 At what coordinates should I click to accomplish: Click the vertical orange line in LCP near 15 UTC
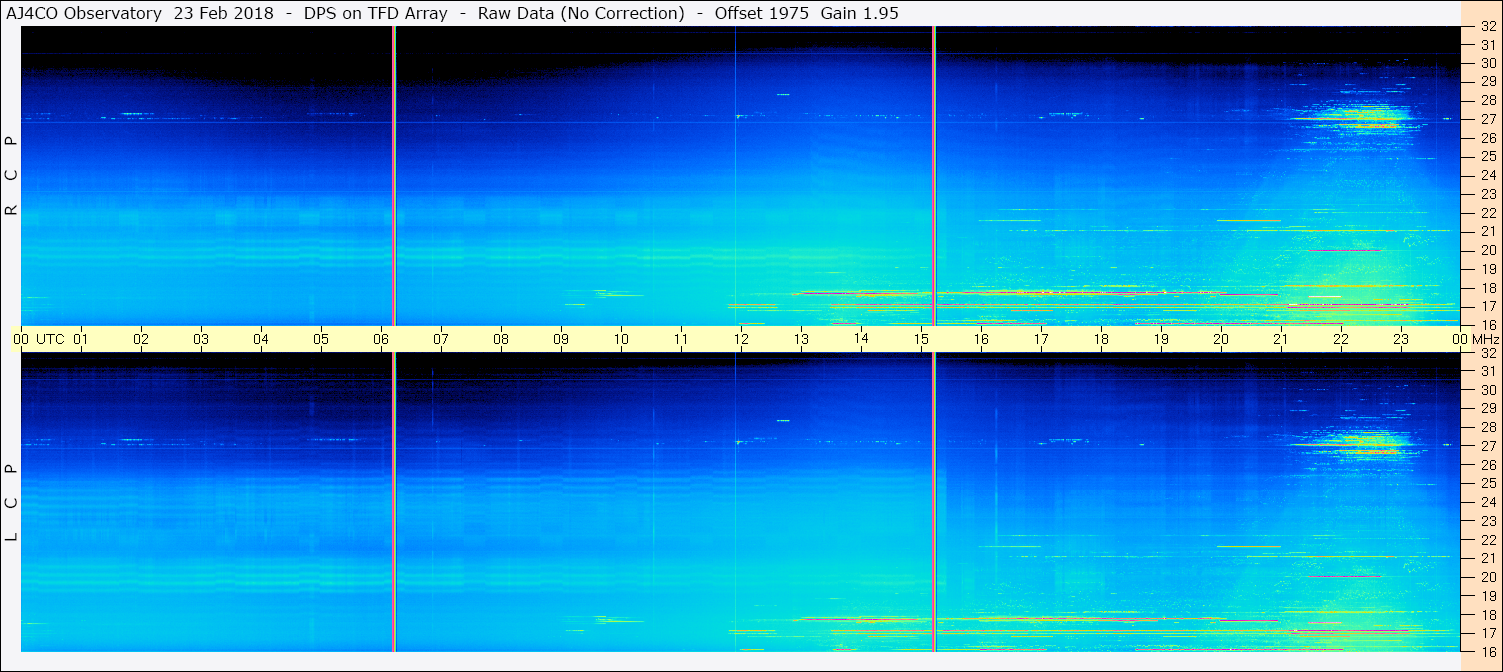click(933, 502)
